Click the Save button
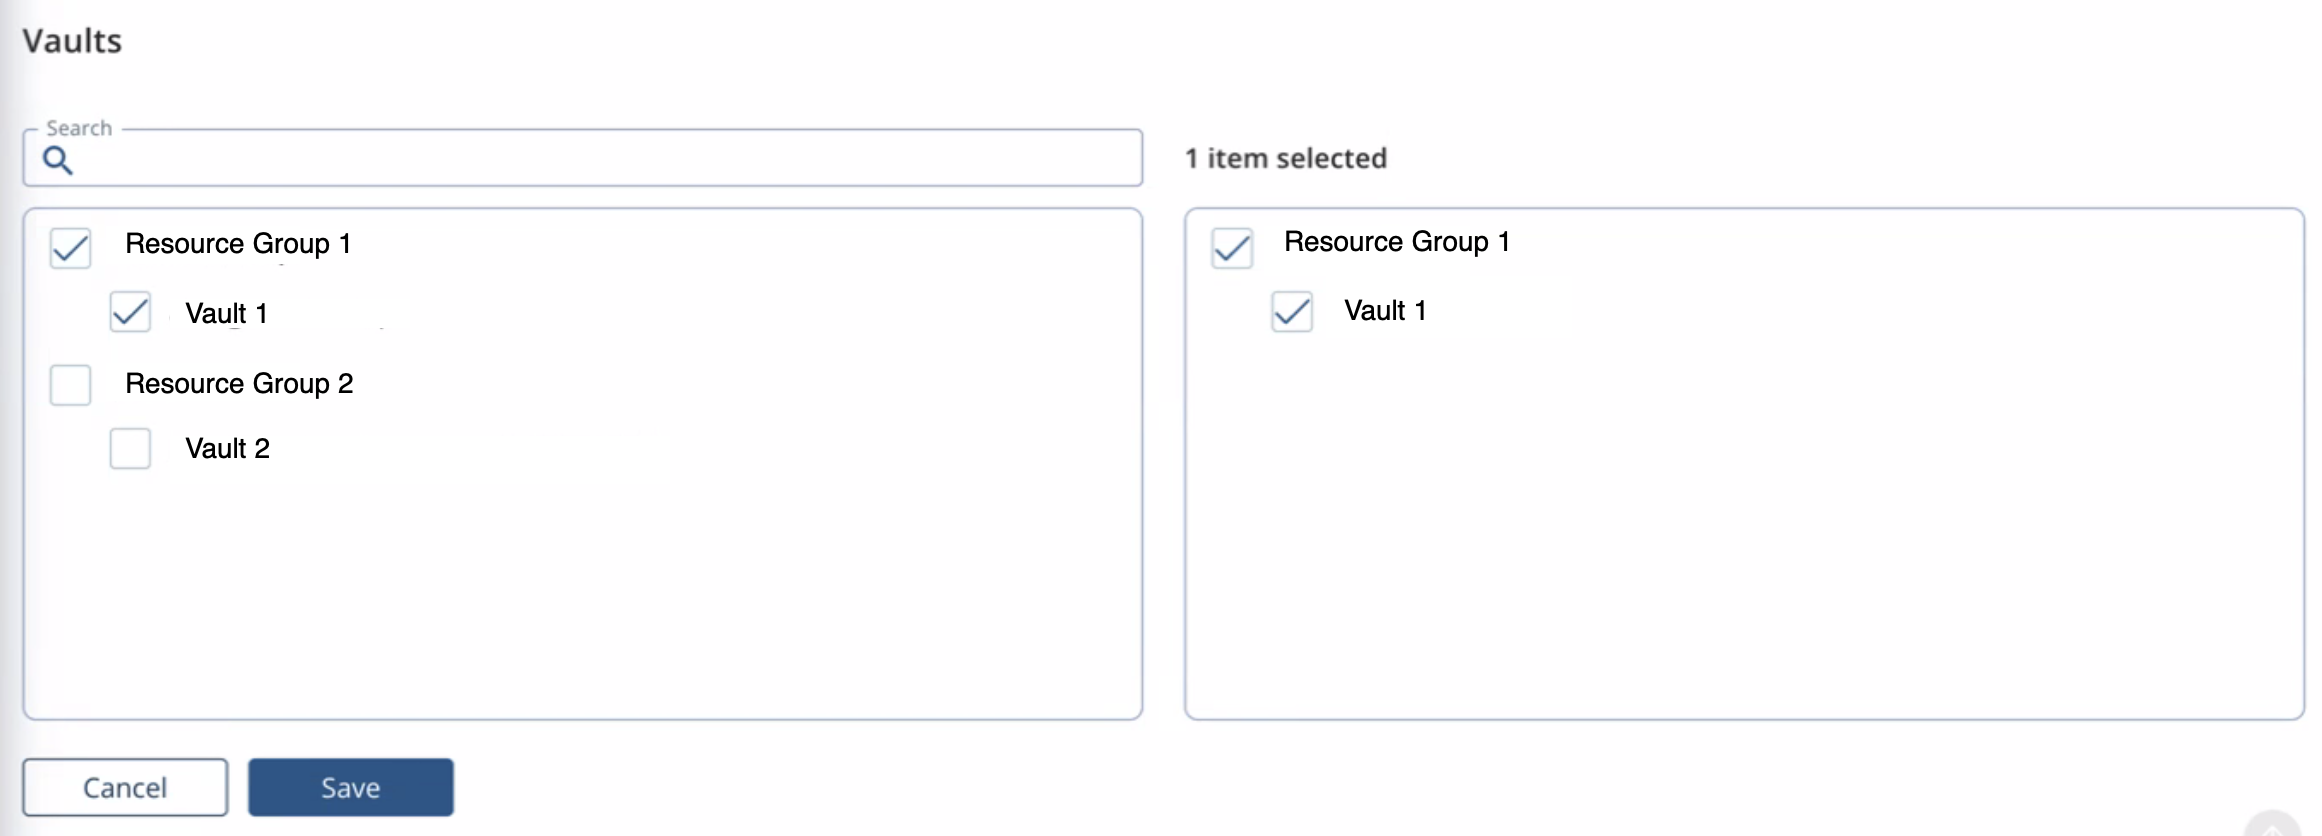 point(350,787)
